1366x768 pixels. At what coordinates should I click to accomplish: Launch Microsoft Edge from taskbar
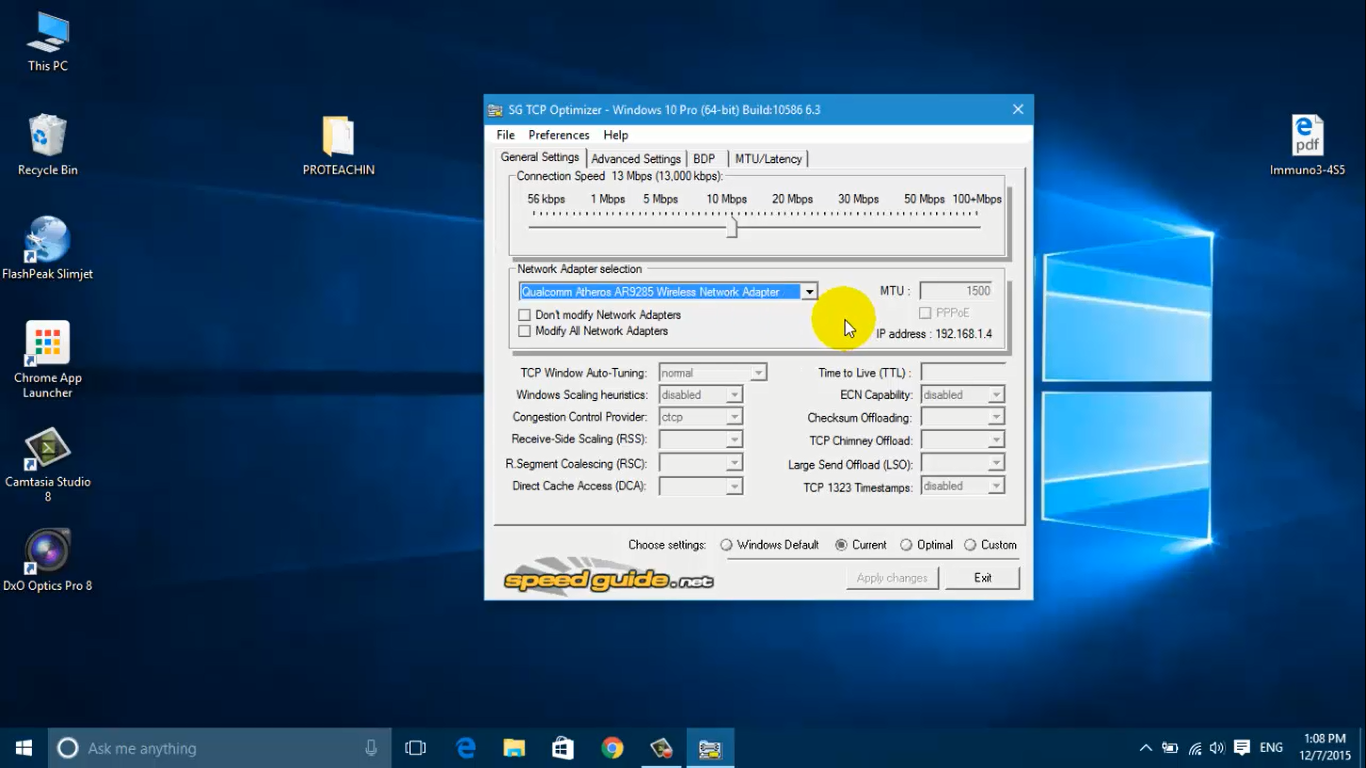click(465, 748)
